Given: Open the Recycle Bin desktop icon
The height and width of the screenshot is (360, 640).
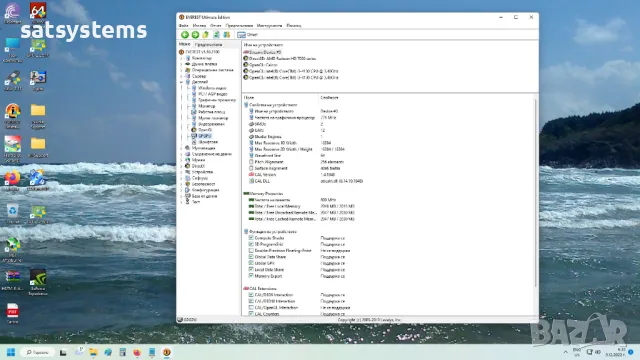Looking at the screenshot, I should point(12,213).
